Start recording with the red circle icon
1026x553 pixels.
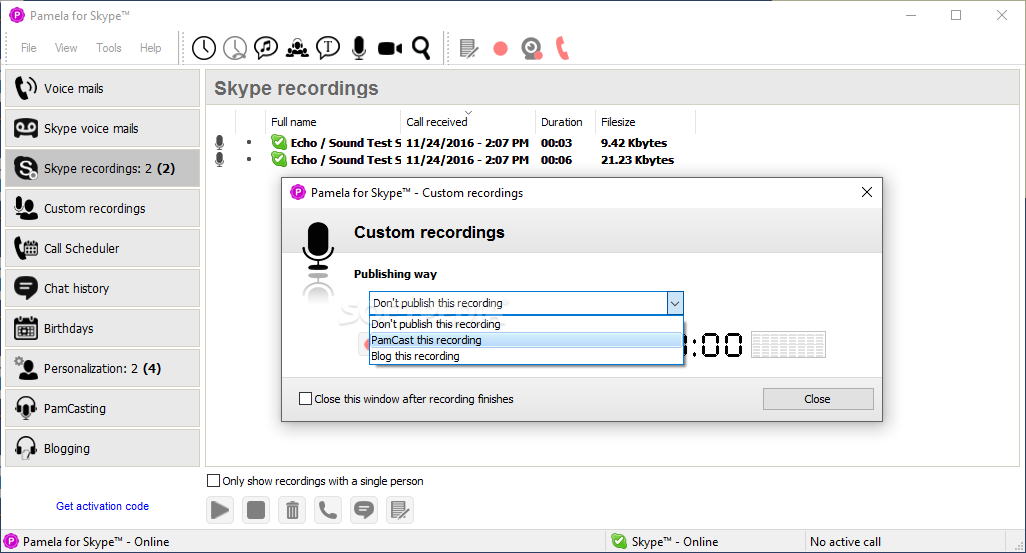tap(501, 48)
